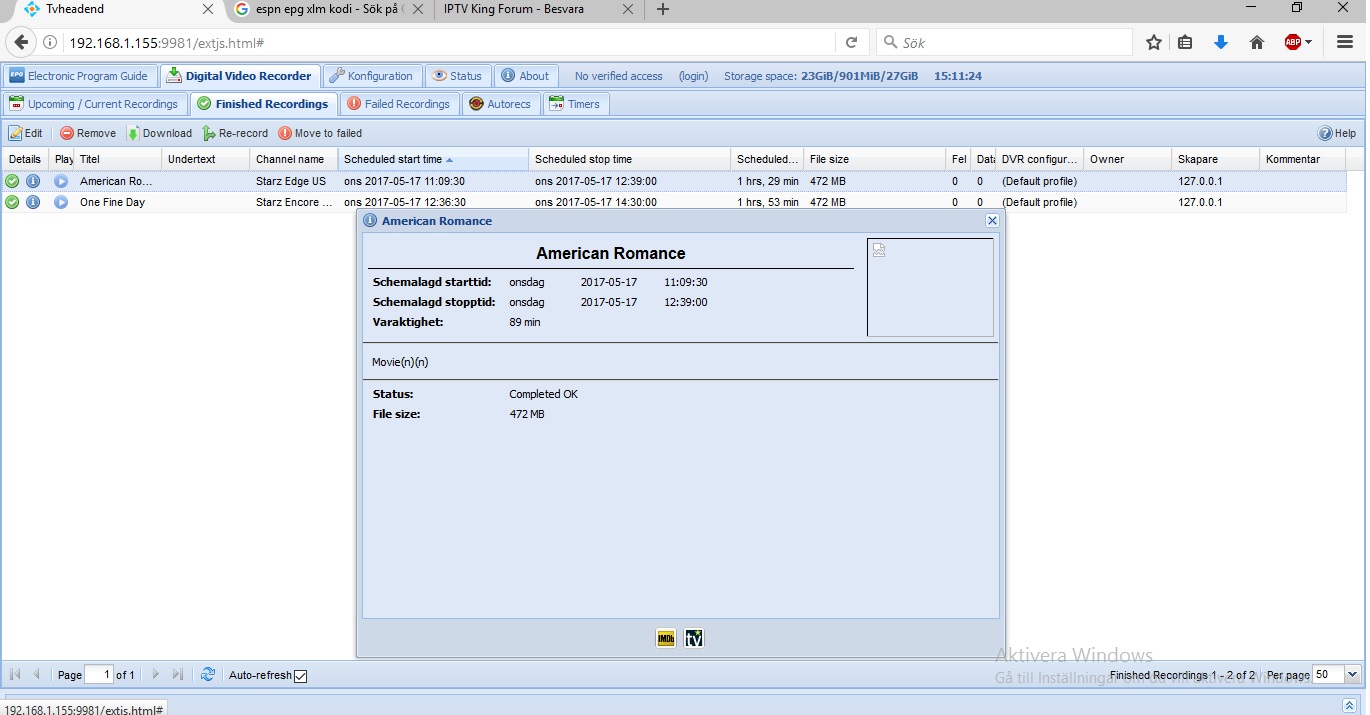Click the IMDb icon in the dialog

666,638
